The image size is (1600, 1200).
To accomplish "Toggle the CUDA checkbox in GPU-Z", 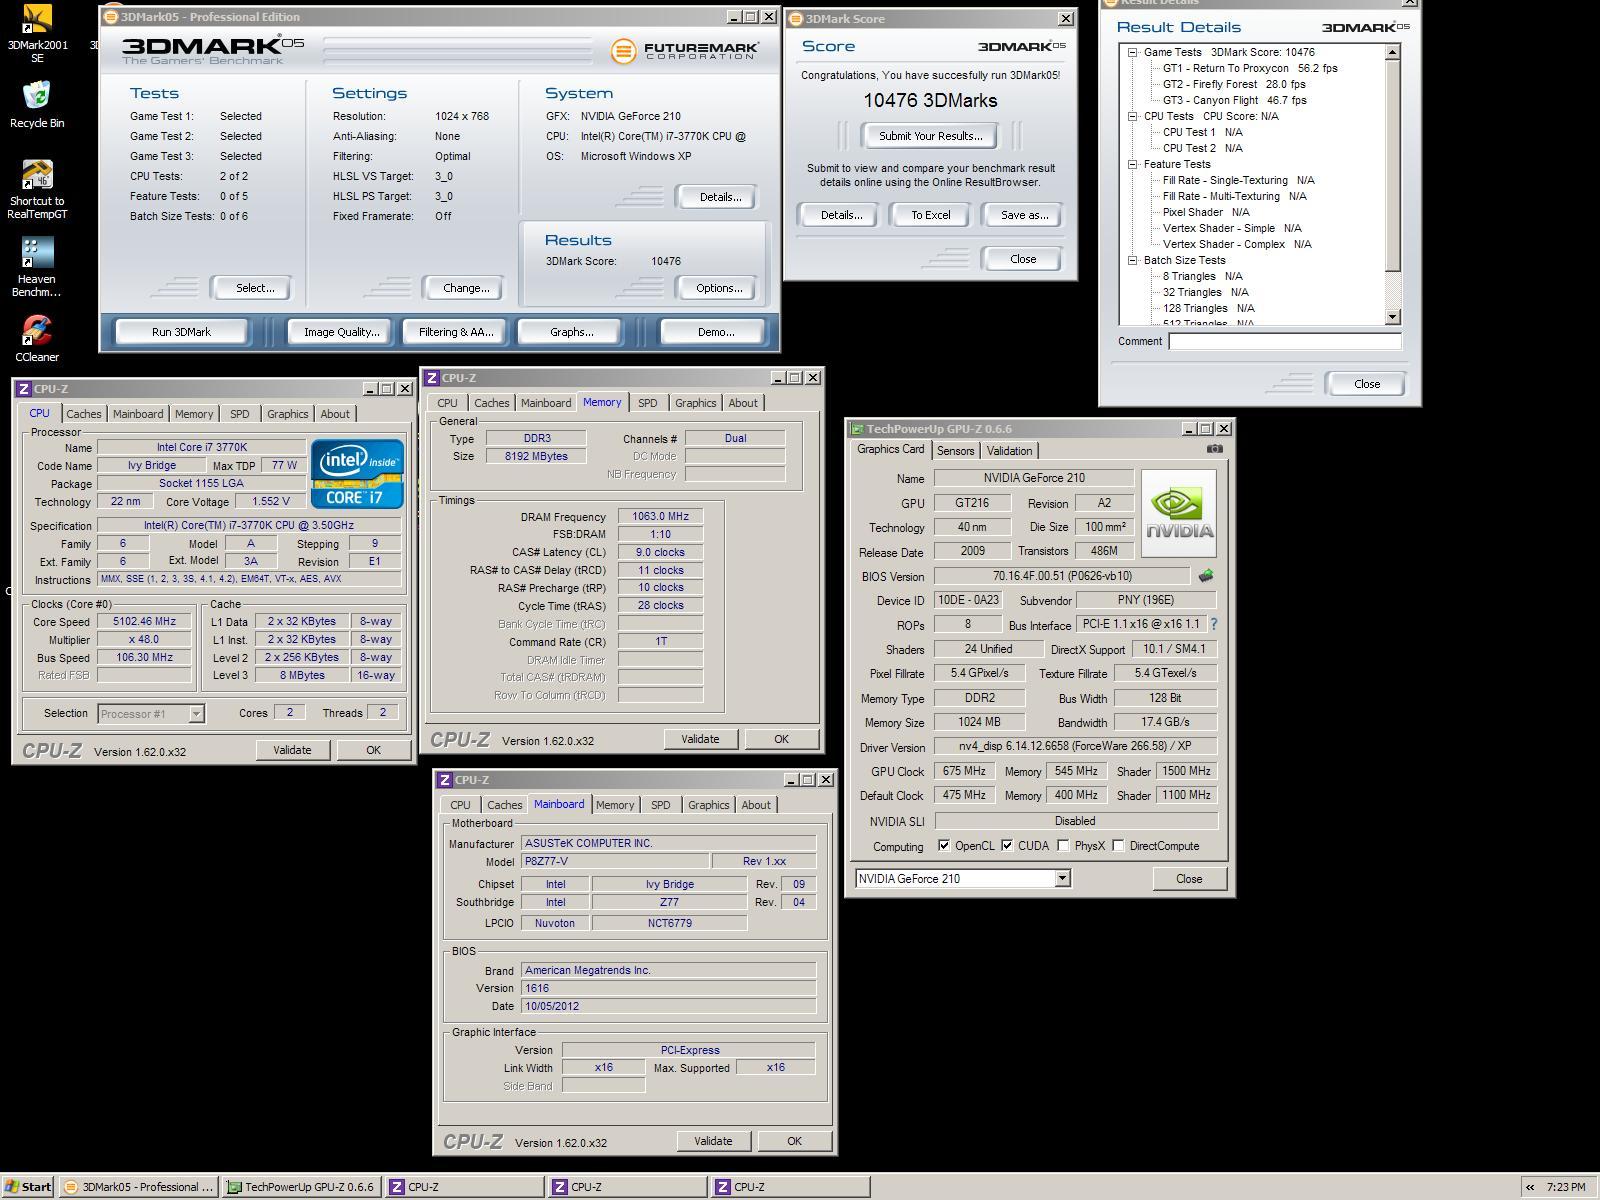I will pyautogui.click(x=1007, y=846).
